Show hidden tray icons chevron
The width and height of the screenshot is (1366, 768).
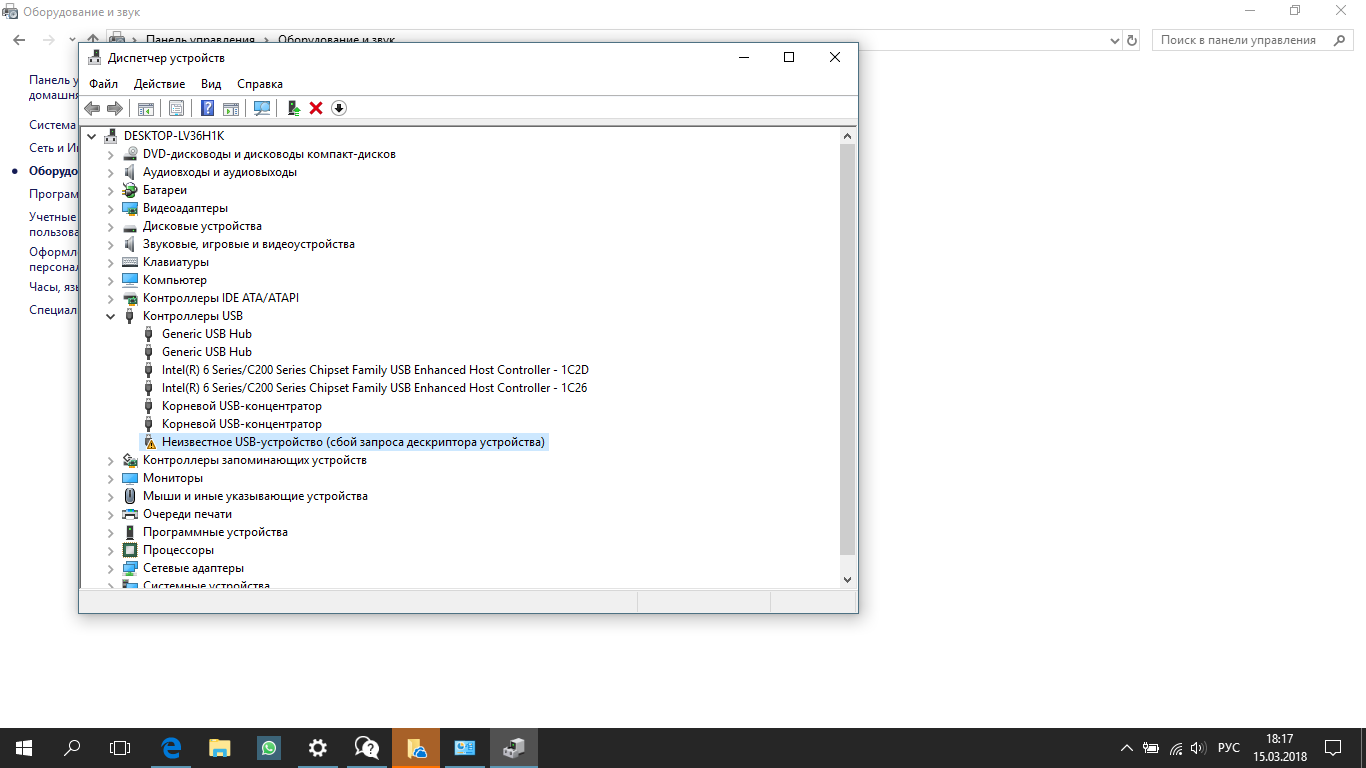click(x=1127, y=748)
